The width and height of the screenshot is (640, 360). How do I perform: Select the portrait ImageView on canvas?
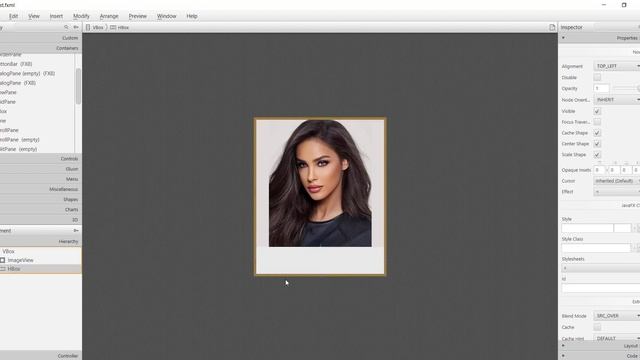click(x=320, y=183)
